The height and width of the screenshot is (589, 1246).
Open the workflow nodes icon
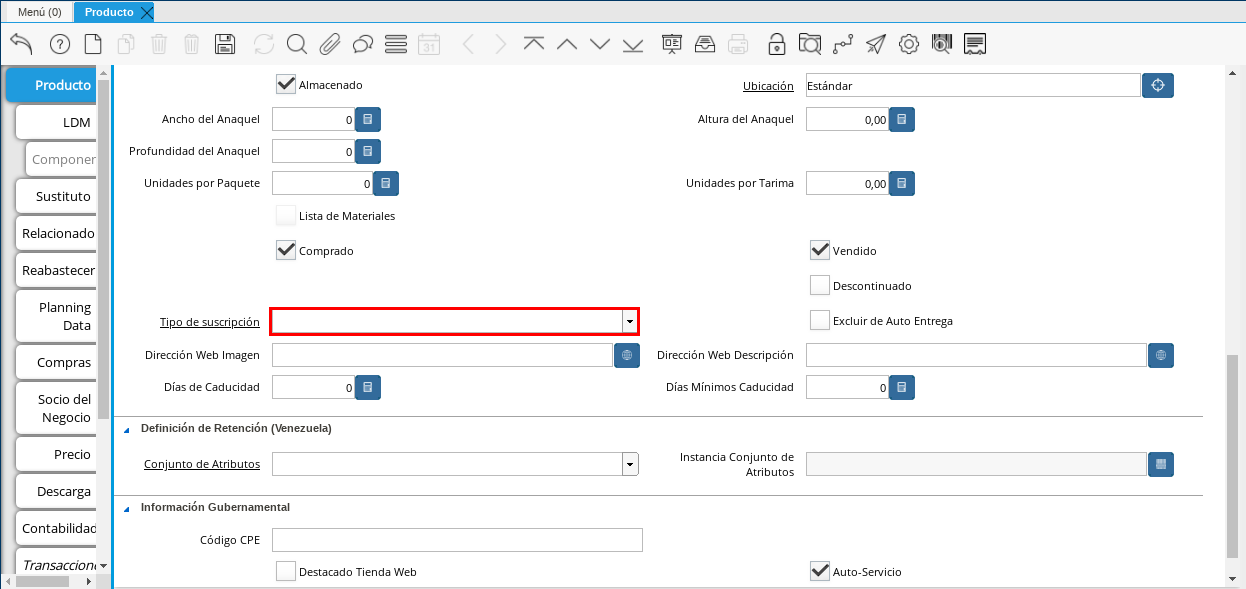click(x=843, y=44)
